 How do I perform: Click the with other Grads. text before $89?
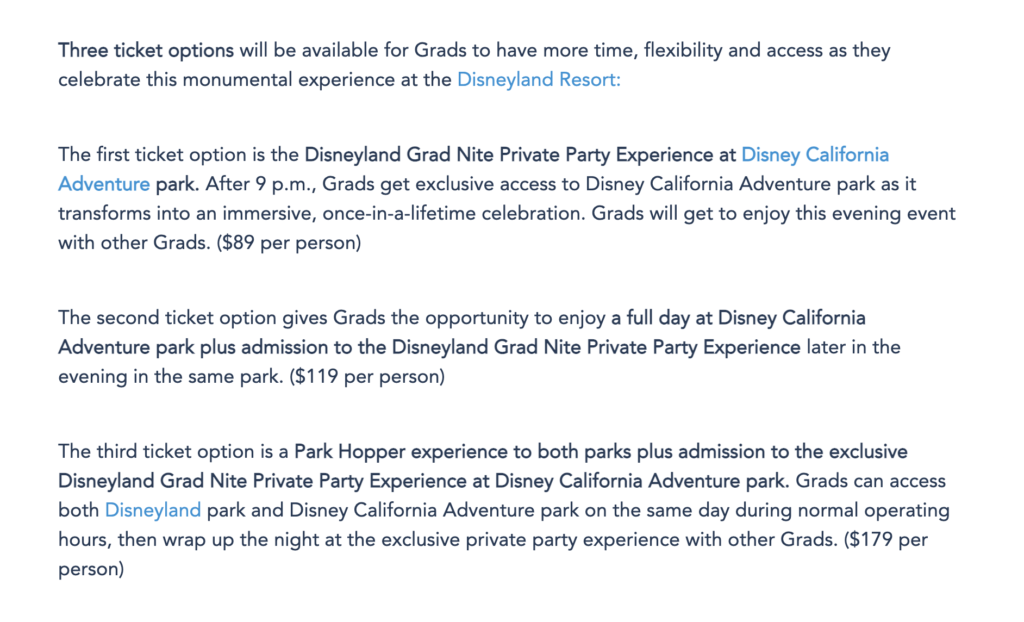click(x=135, y=243)
